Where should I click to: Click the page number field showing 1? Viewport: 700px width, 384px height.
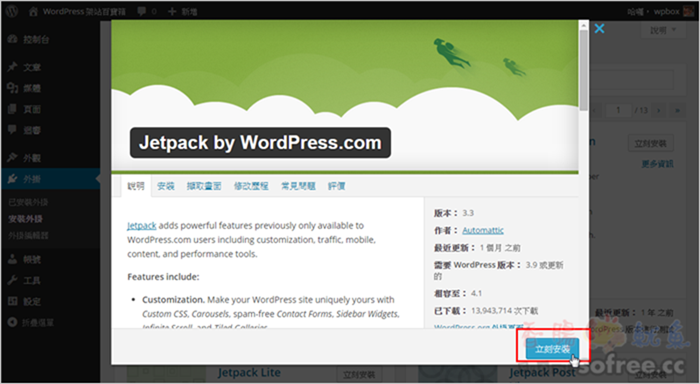[618, 110]
